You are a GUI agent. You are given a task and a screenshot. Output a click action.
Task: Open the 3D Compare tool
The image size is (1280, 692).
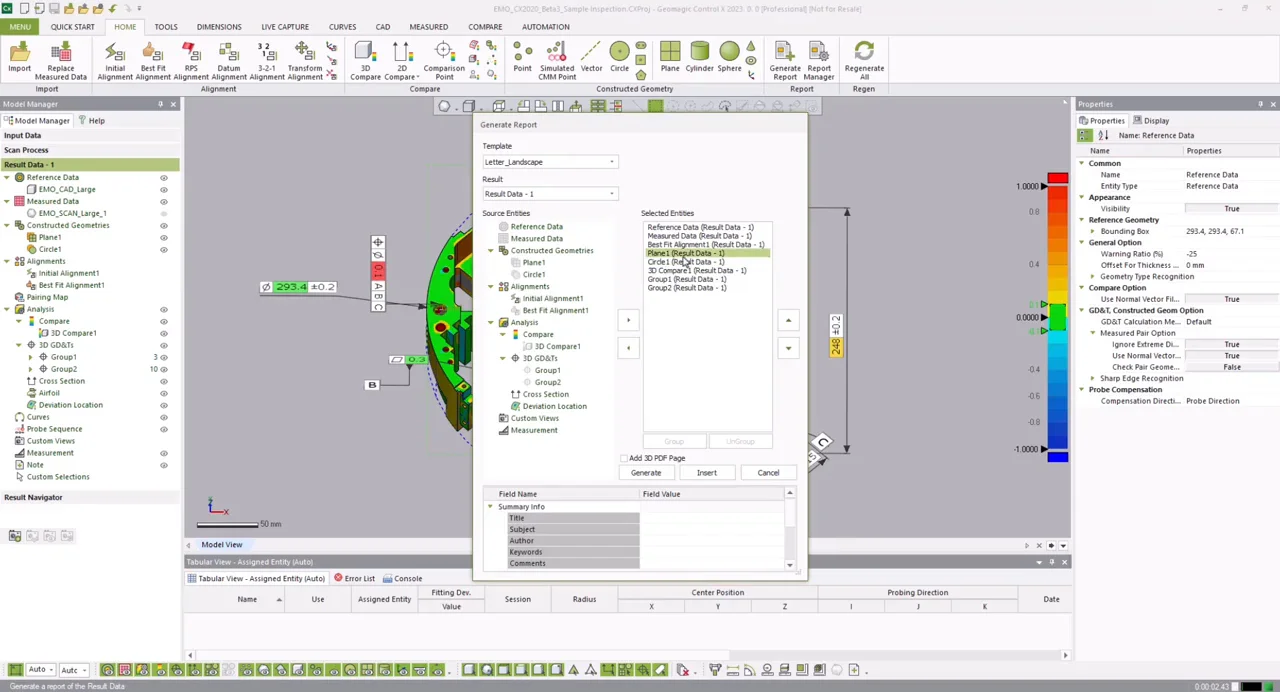(365, 60)
